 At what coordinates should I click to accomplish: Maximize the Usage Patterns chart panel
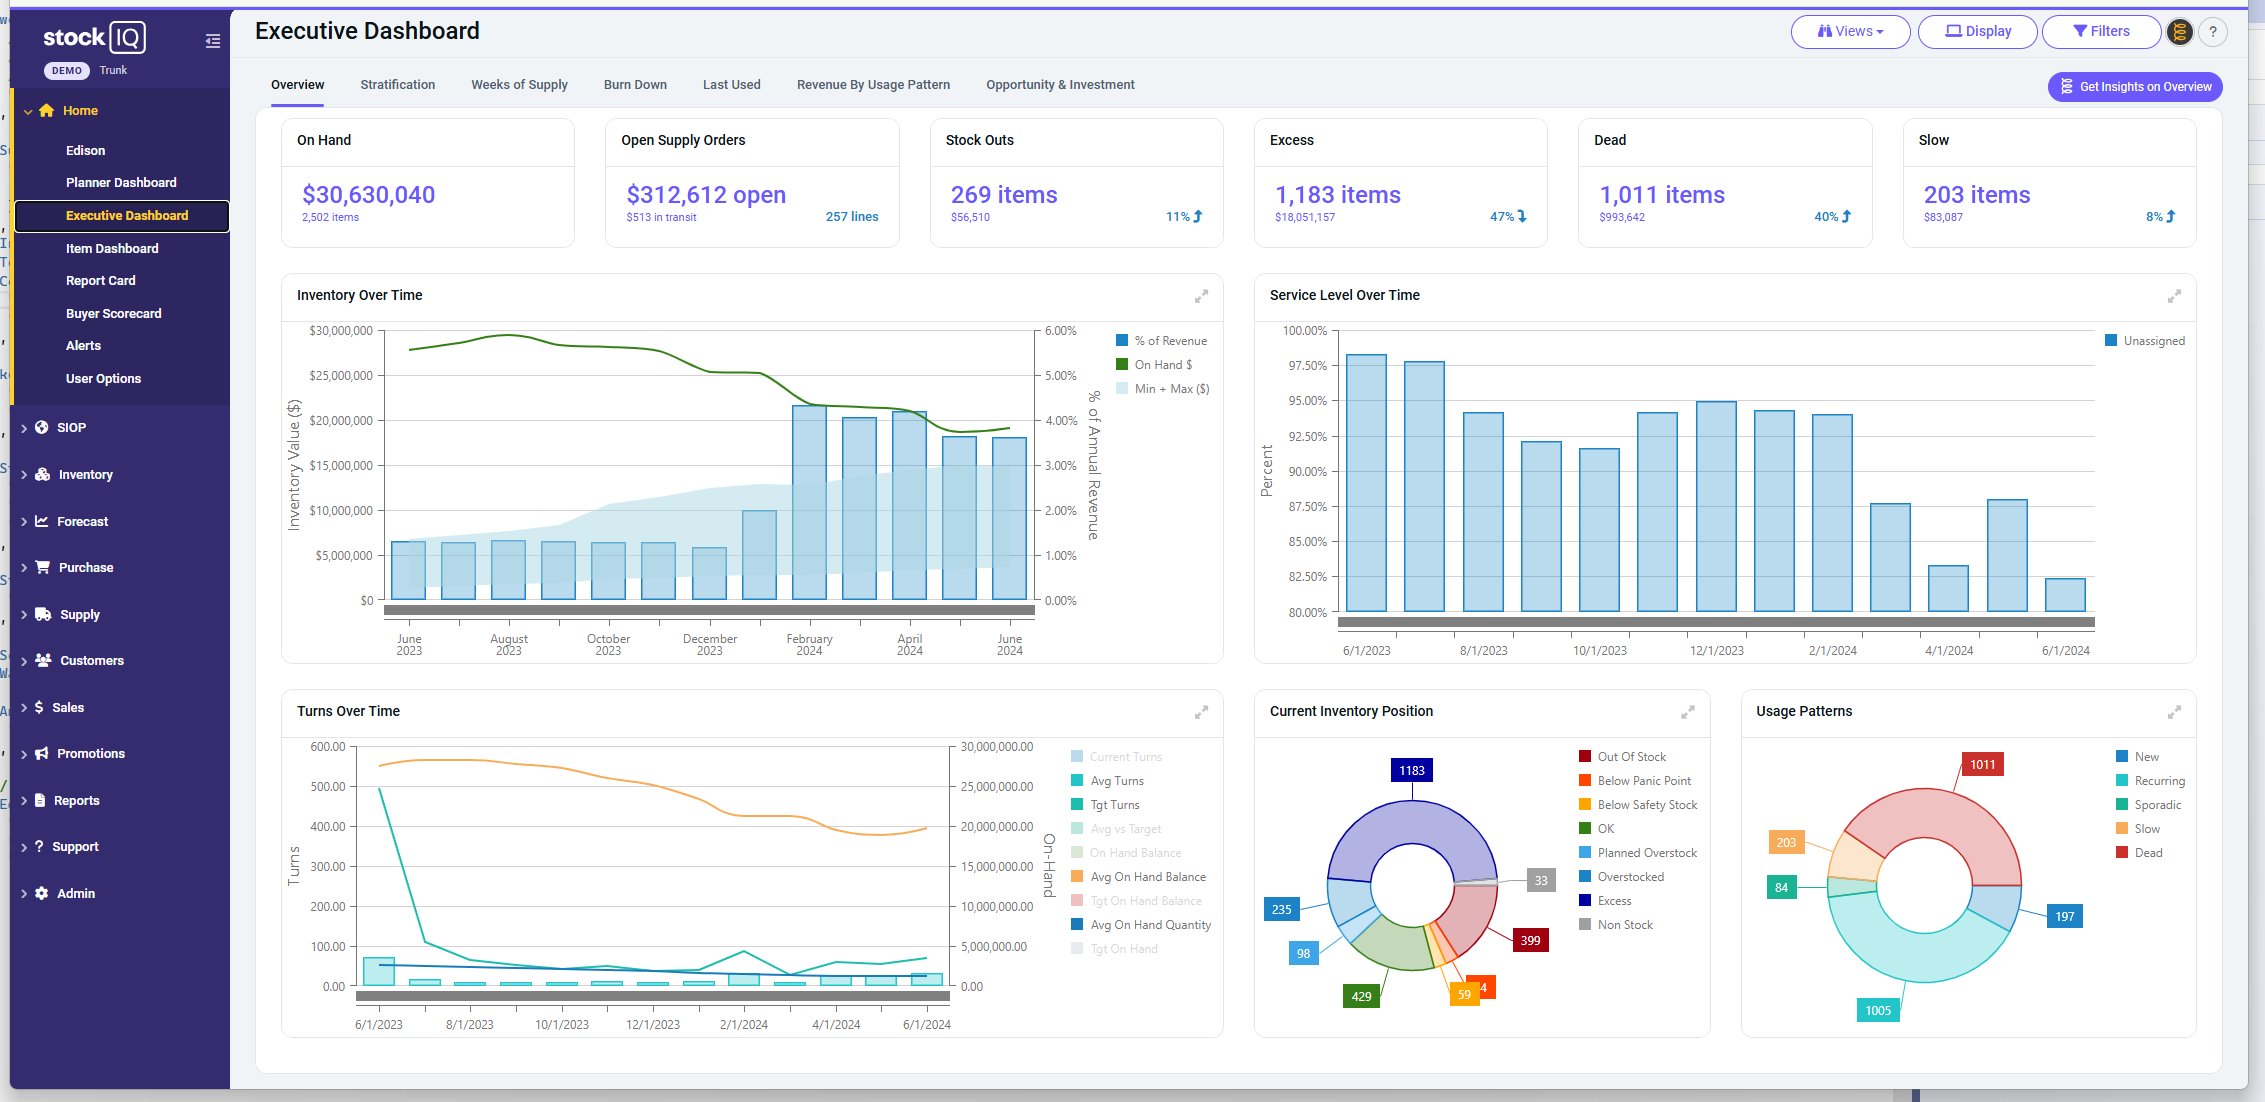coord(2174,712)
